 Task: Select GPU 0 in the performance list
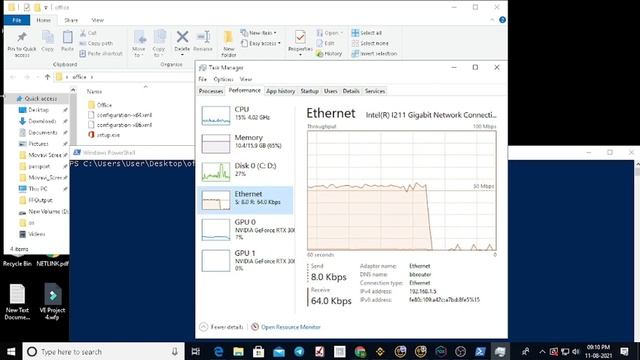(x=246, y=229)
